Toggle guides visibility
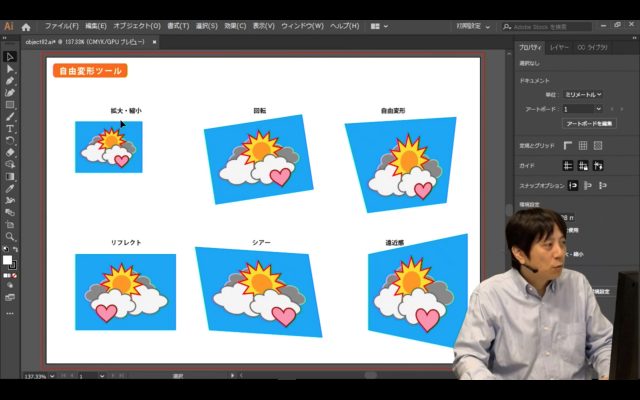Screen dimensions: 640x400 568,166
